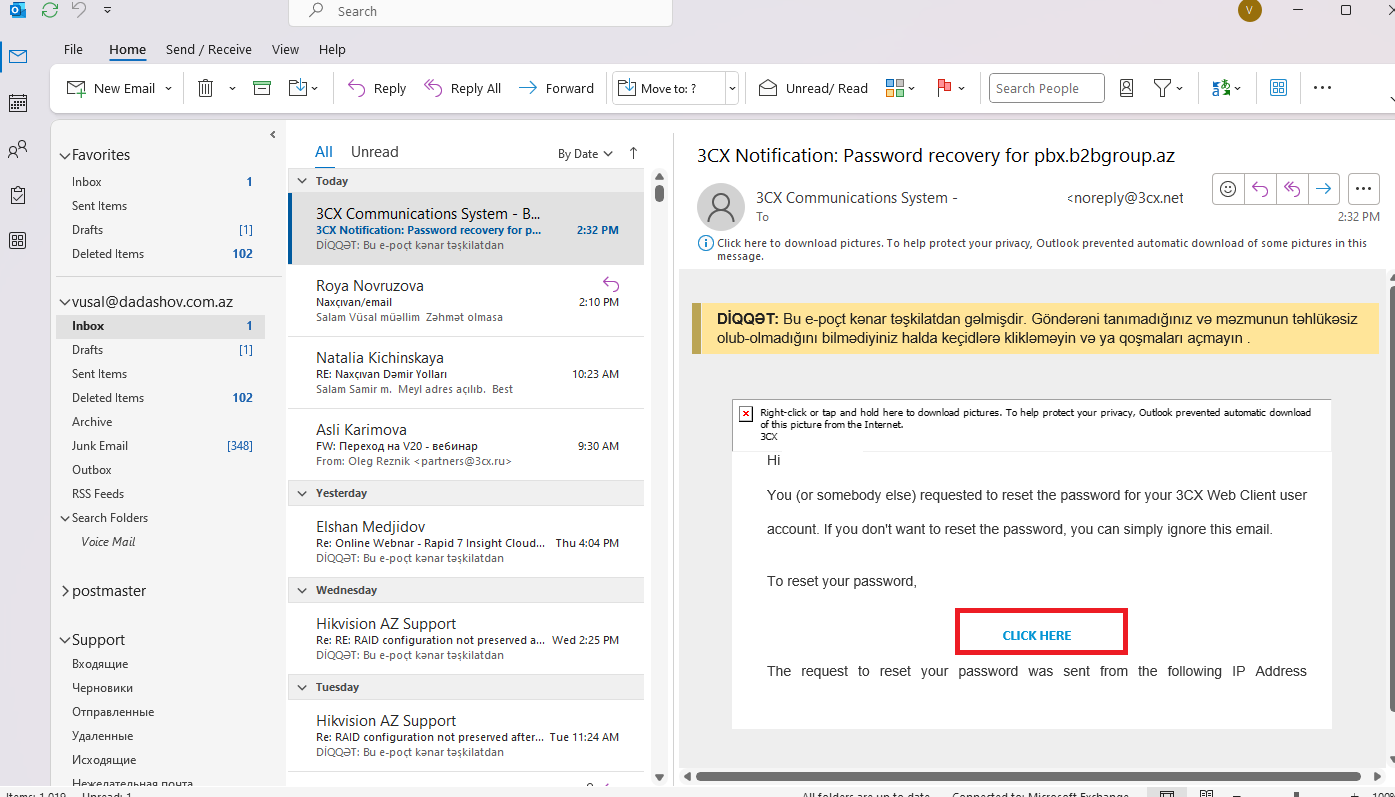Viewport: 1395px width, 797px height.
Task: Click the Archive icon in the ribbon
Action: tap(262, 88)
